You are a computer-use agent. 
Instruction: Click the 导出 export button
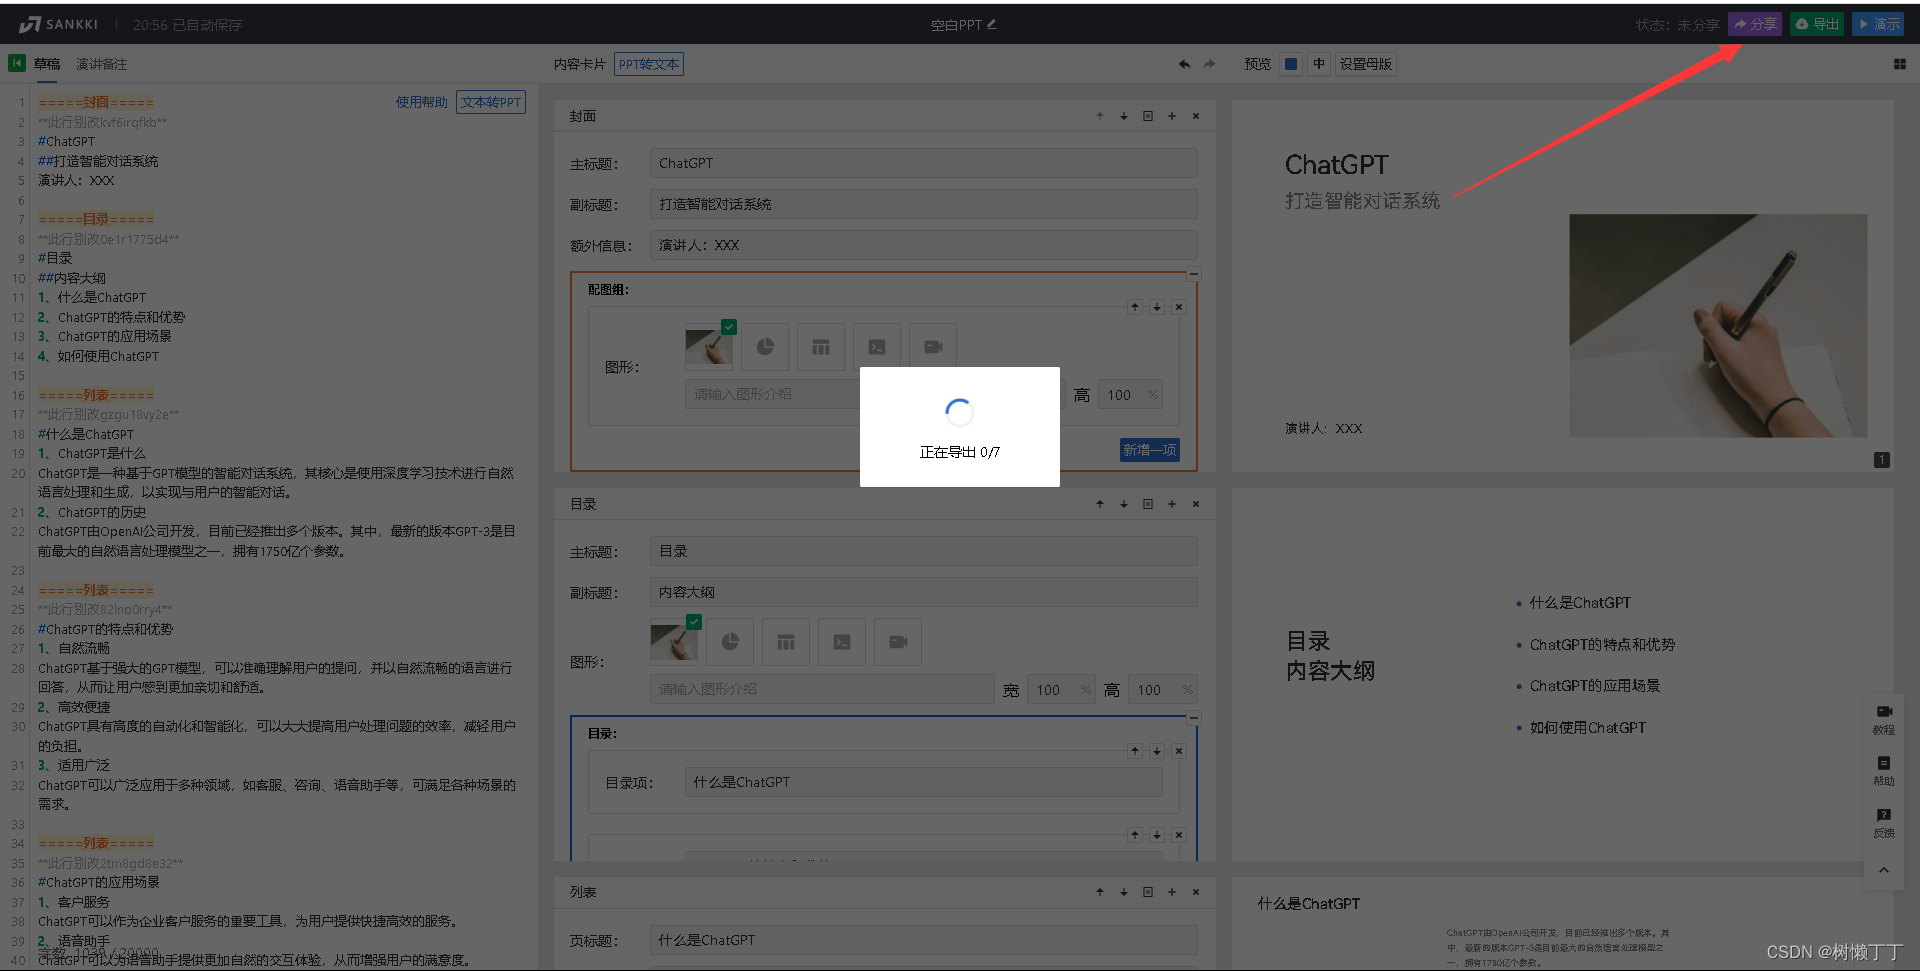[1817, 24]
